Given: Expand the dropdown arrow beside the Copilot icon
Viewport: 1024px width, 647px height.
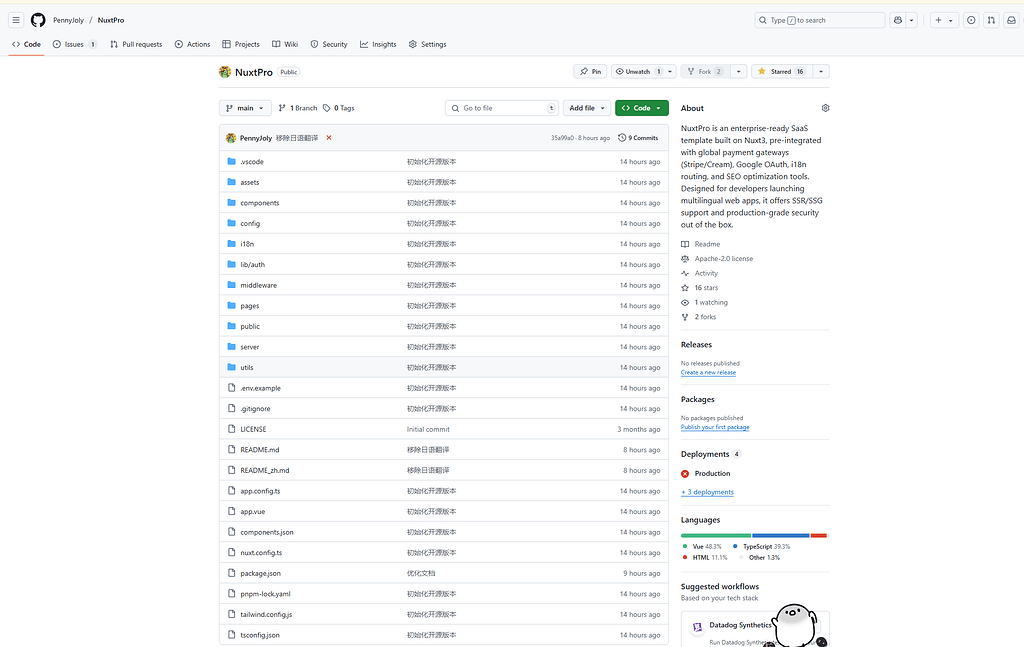Looking at the screenshot, I should point(912,20).
